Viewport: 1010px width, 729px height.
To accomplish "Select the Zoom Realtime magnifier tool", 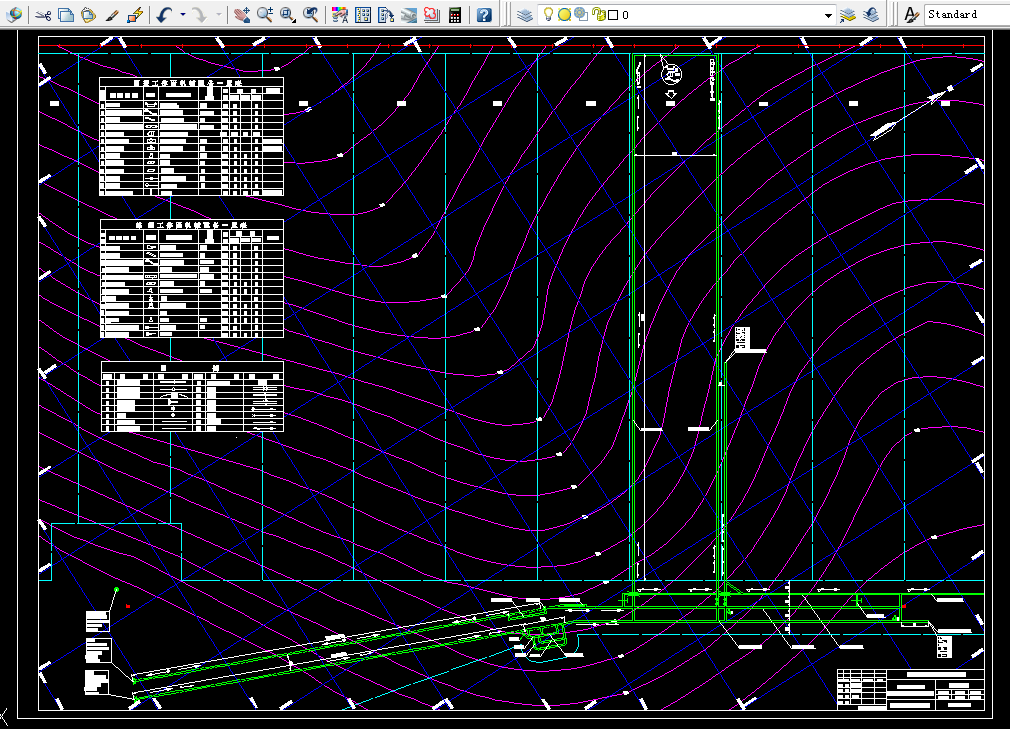I will pos(265,15).
